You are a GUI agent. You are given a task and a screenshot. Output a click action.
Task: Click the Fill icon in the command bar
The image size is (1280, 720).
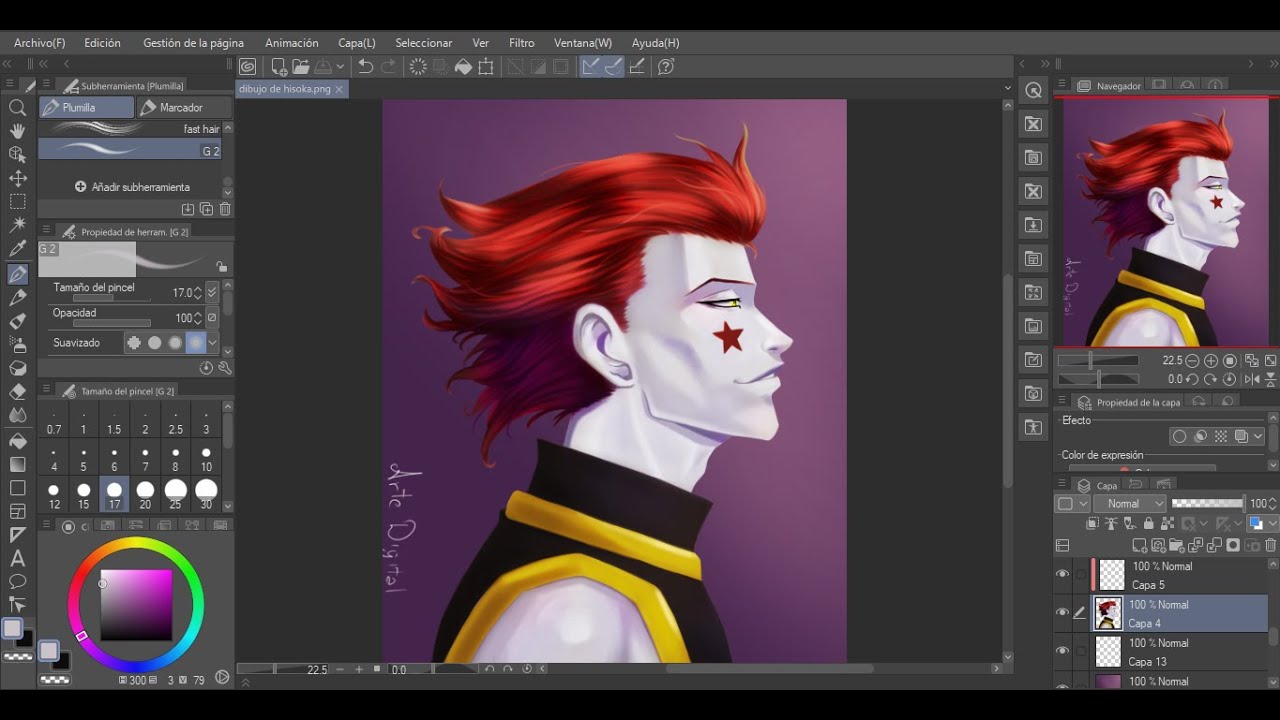click(463, 67)
